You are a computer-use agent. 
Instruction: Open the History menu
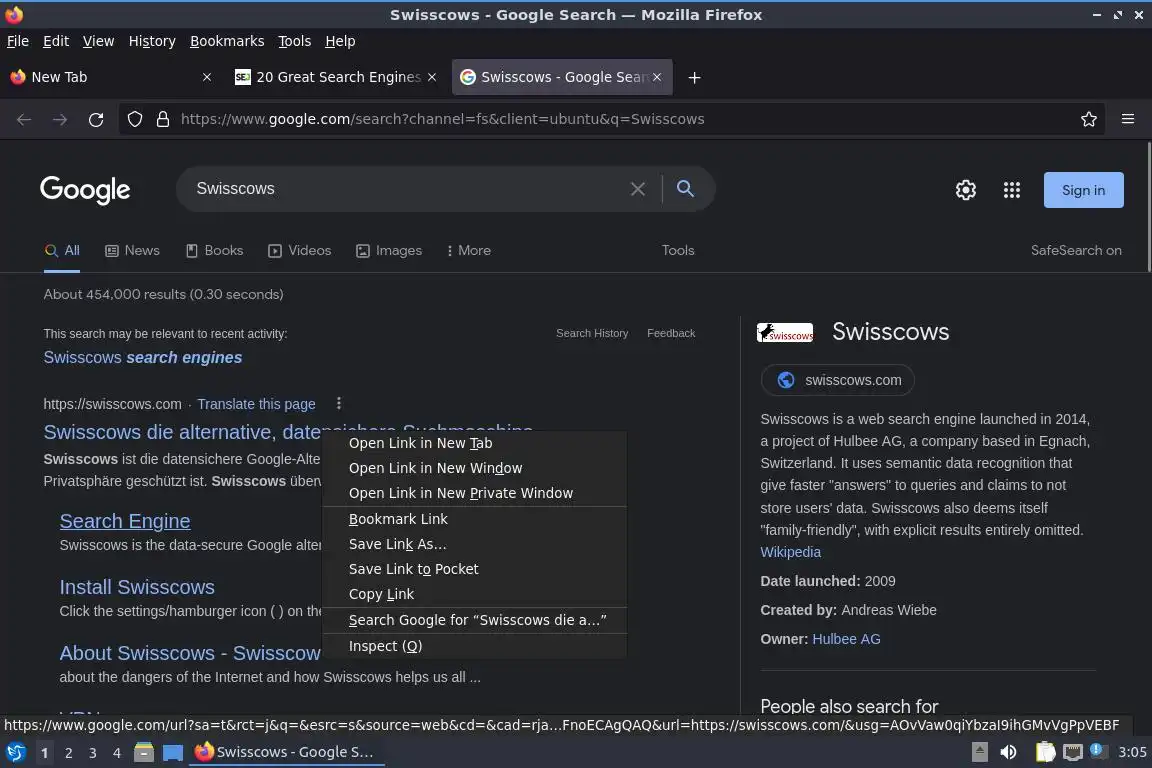click(x=152, y=41)
